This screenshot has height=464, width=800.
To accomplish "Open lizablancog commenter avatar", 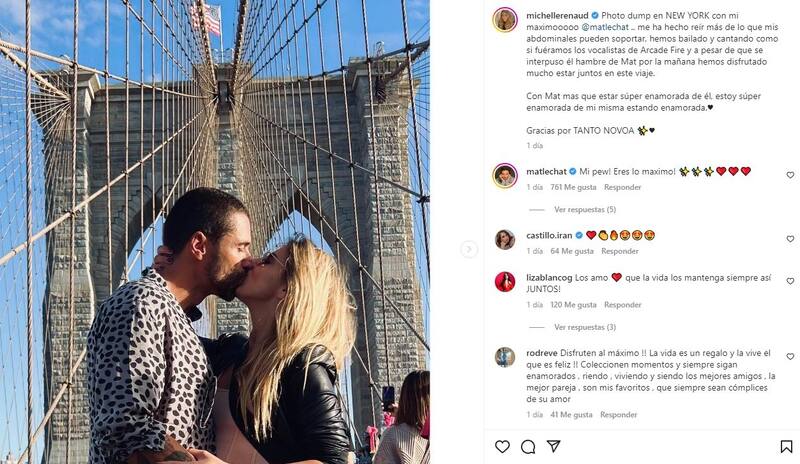I will click(x=505, y=282).
